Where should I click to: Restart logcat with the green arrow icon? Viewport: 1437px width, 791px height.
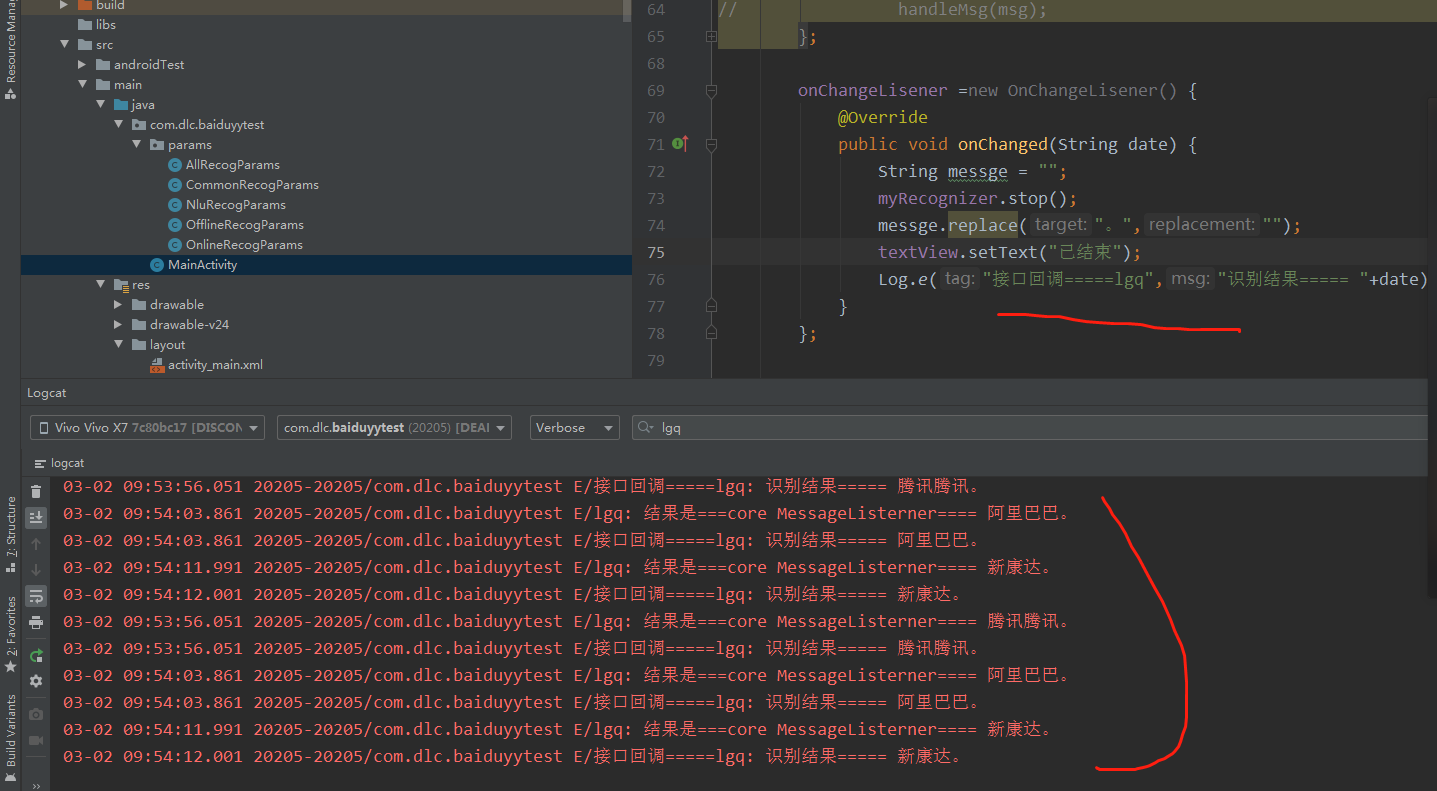(36, 655)
